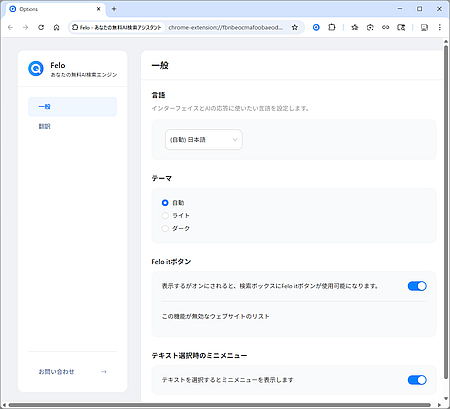Open the bookmarks star-list toolbar icon
The width and height of the screenshot is (450, 409).
click(x=355, y=27)
